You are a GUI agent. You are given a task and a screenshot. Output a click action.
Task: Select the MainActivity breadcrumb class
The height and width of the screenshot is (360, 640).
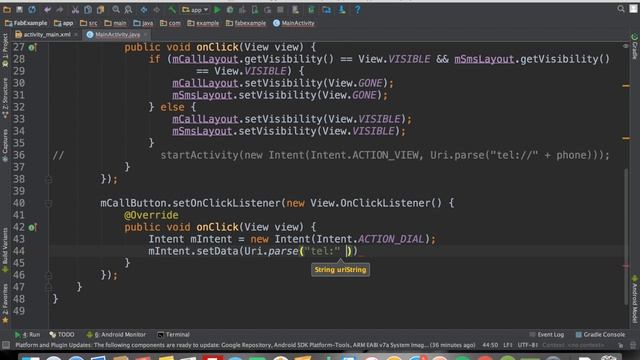point(294,23)
